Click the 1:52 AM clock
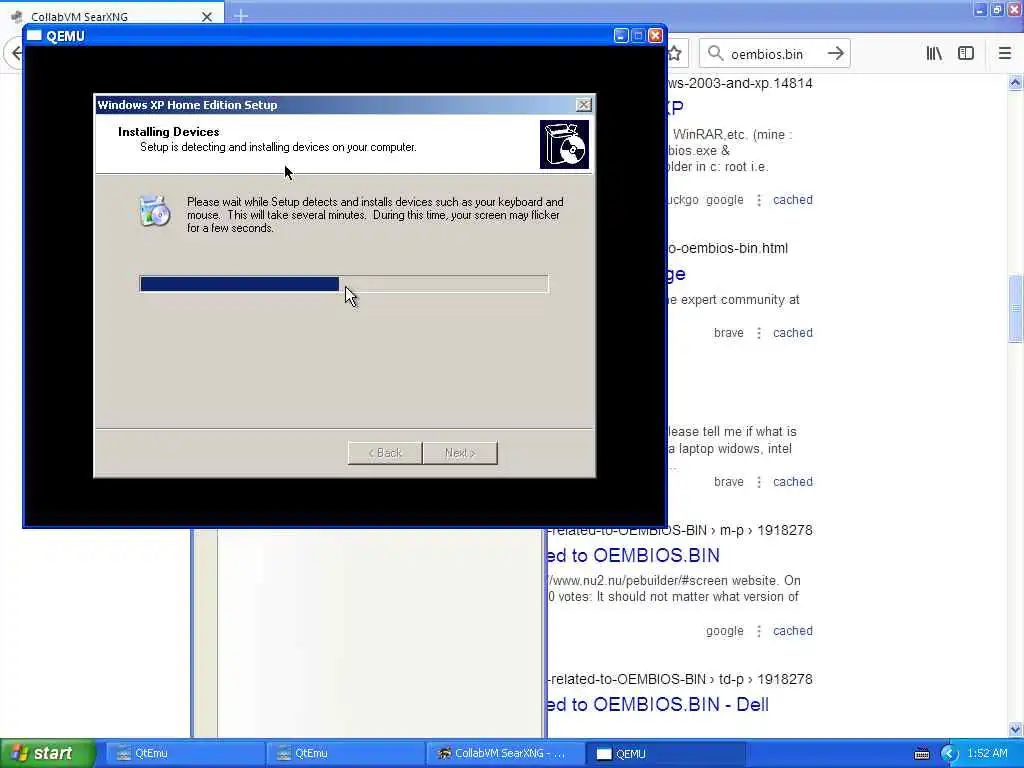Image resolution: width=1024 pixels, height=768 pixels. (x=987, y=754)
